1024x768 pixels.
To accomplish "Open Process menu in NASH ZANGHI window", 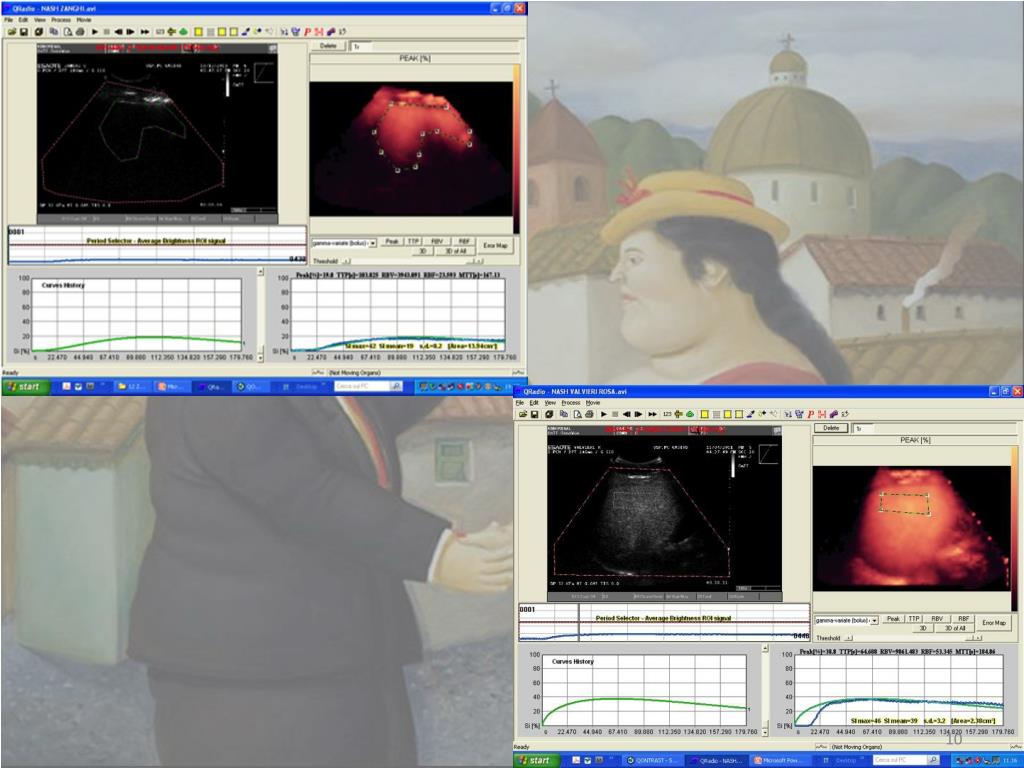I will click(61, 20).
